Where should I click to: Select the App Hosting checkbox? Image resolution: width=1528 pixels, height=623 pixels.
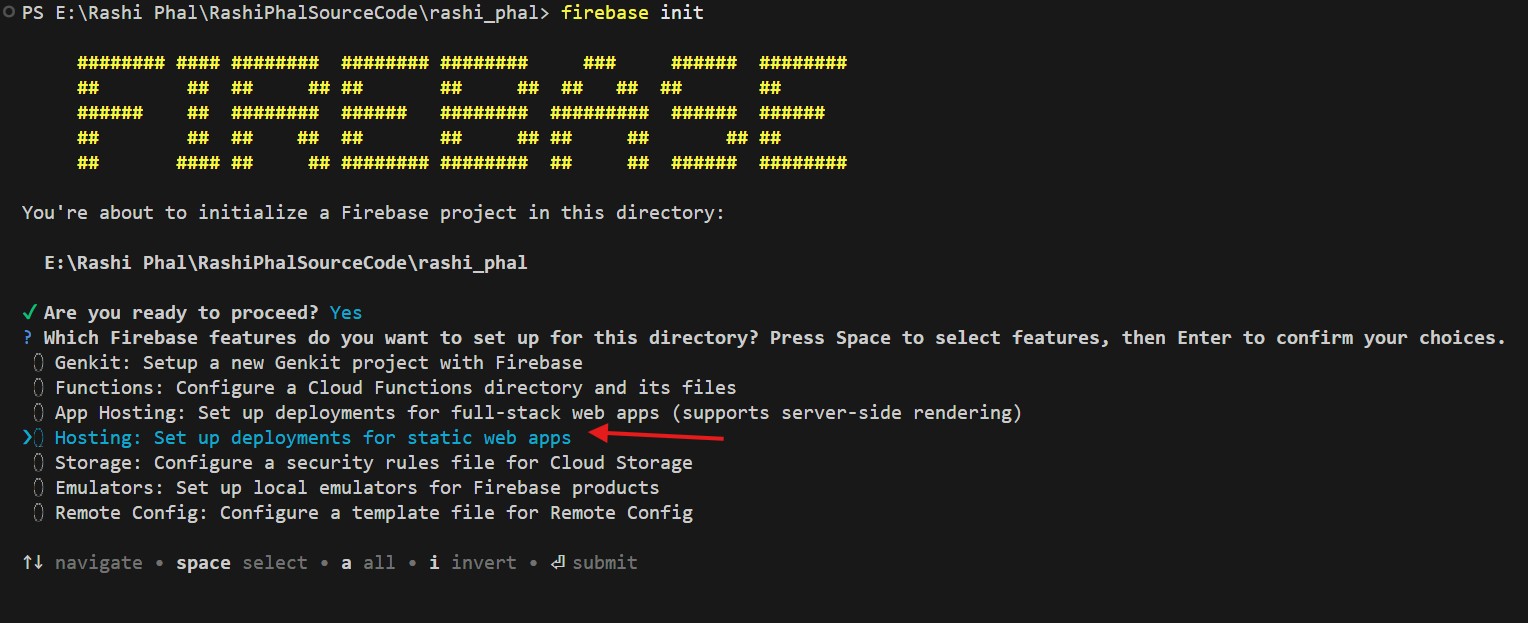point(38,413)
